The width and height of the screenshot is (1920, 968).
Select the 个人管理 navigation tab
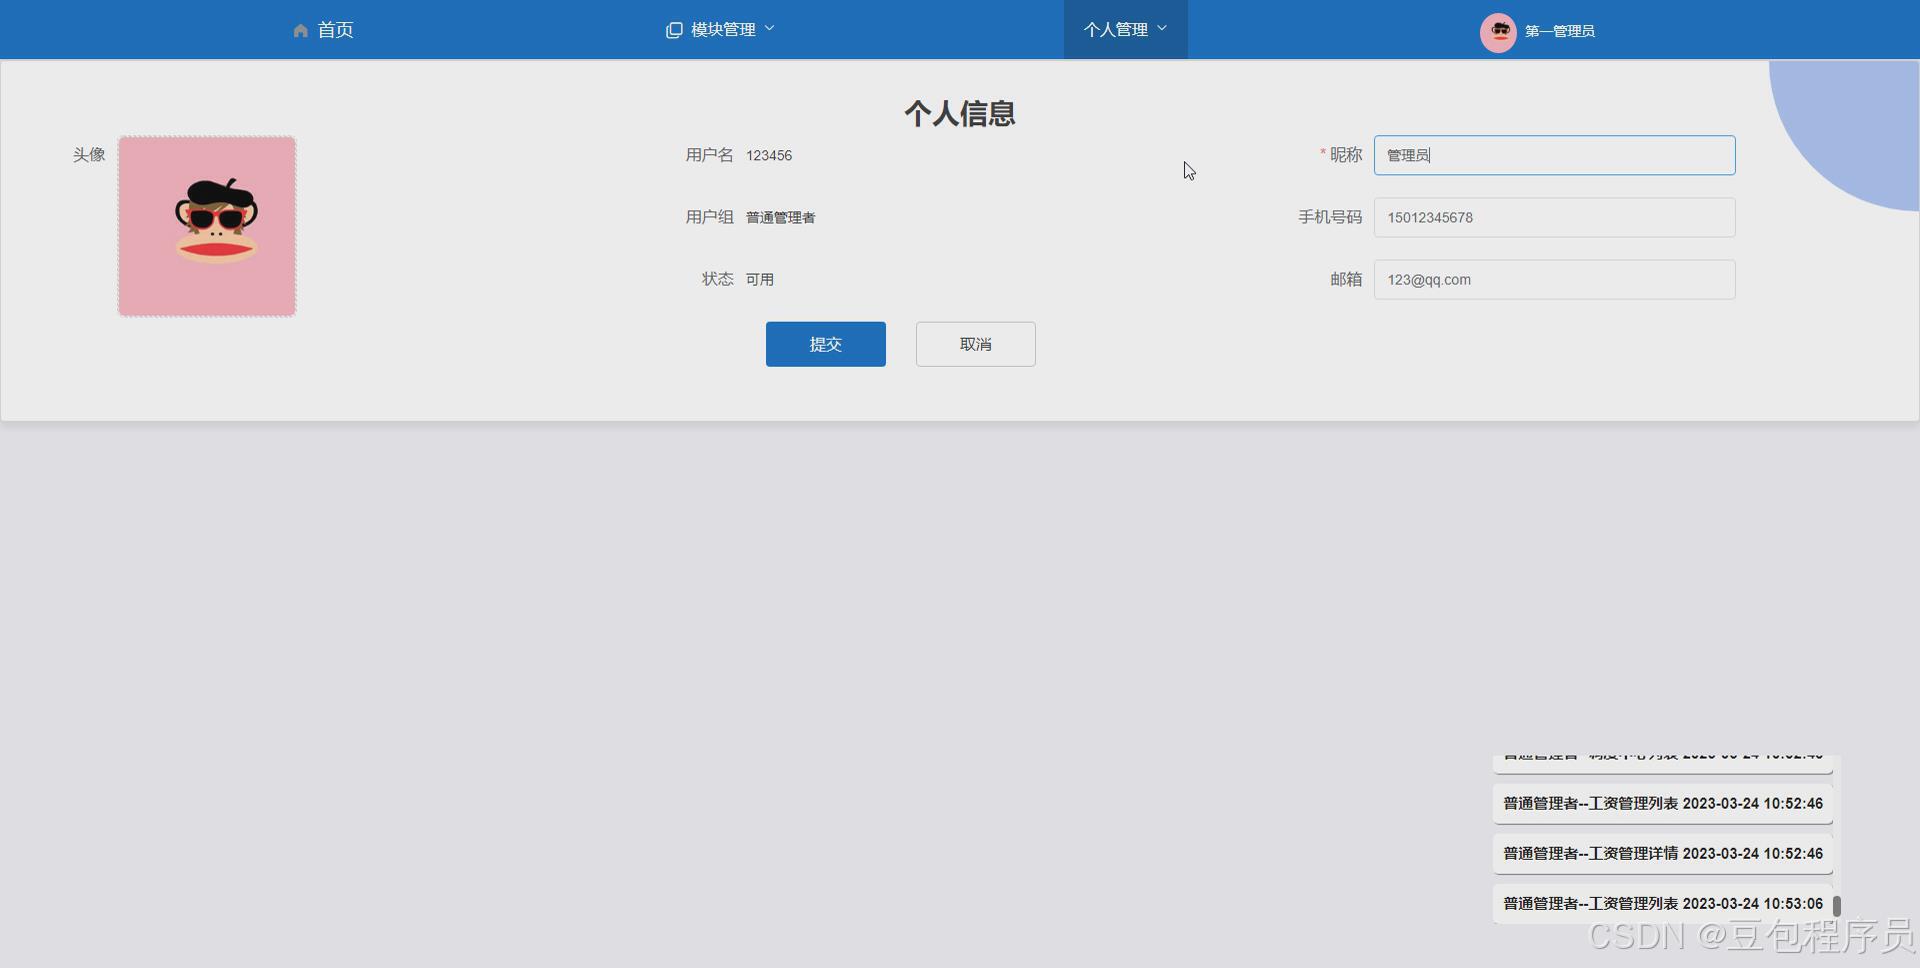1119,29
